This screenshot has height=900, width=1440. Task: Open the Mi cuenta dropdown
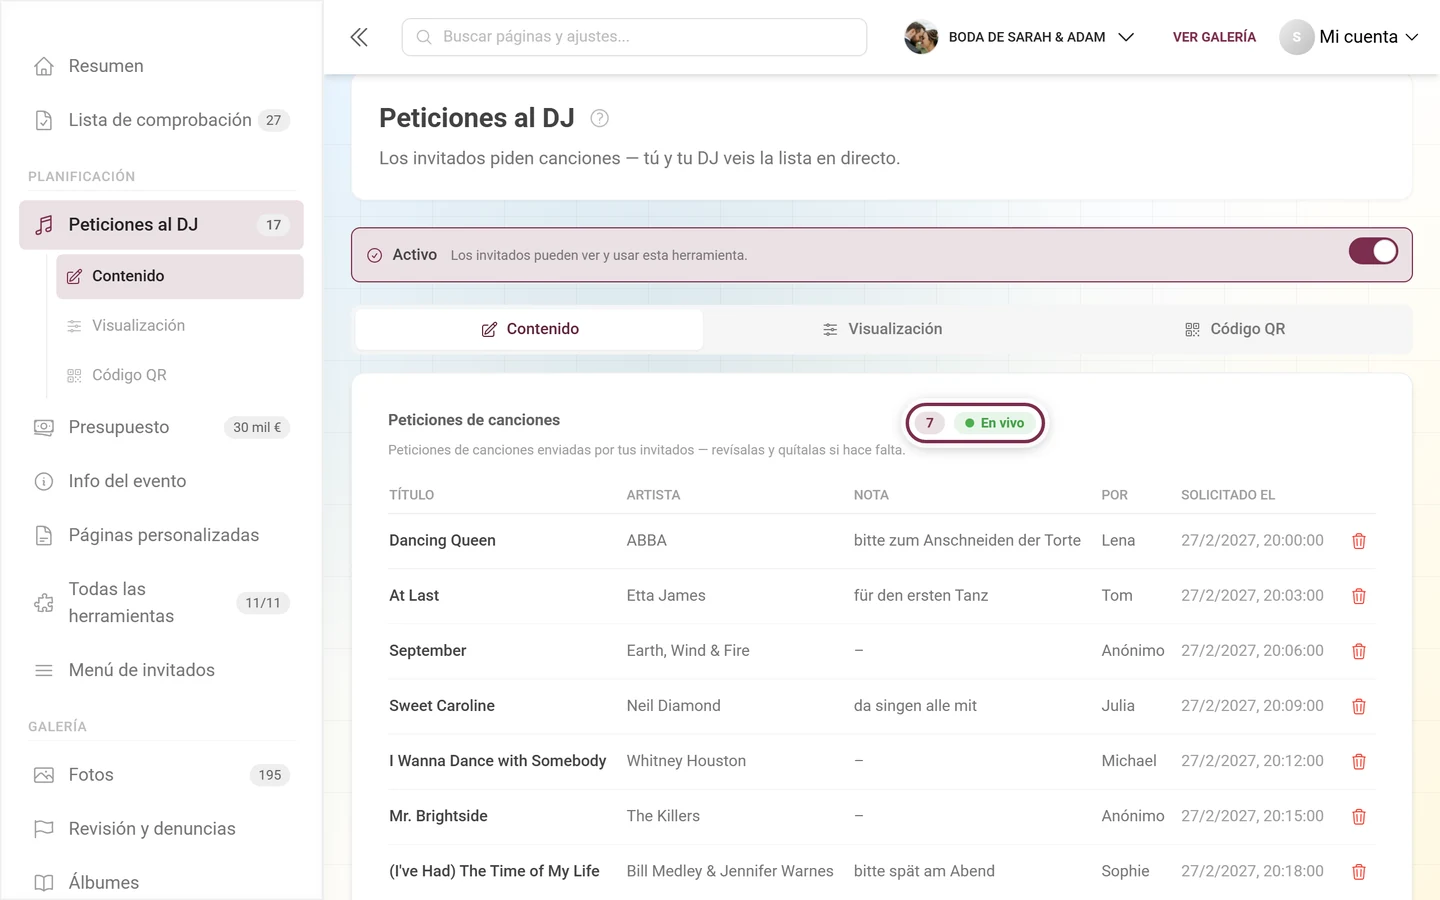coord(1349,37)
